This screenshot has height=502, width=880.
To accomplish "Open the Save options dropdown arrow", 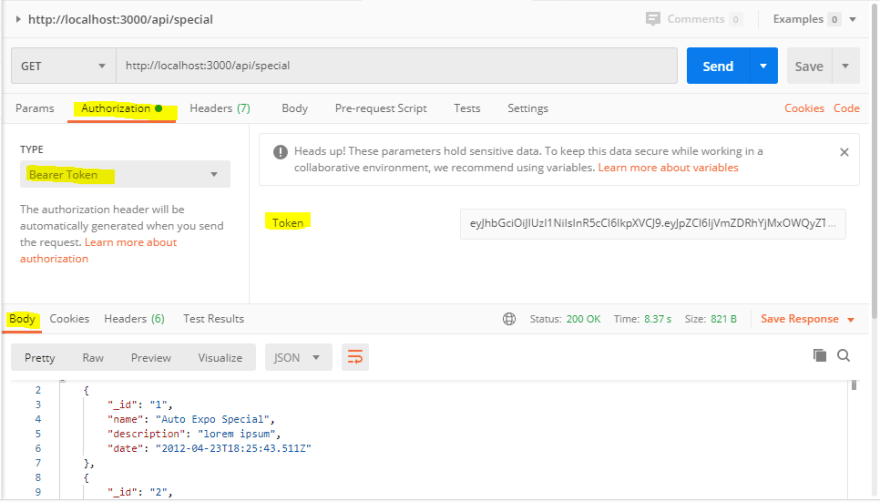I will (846, 66).
